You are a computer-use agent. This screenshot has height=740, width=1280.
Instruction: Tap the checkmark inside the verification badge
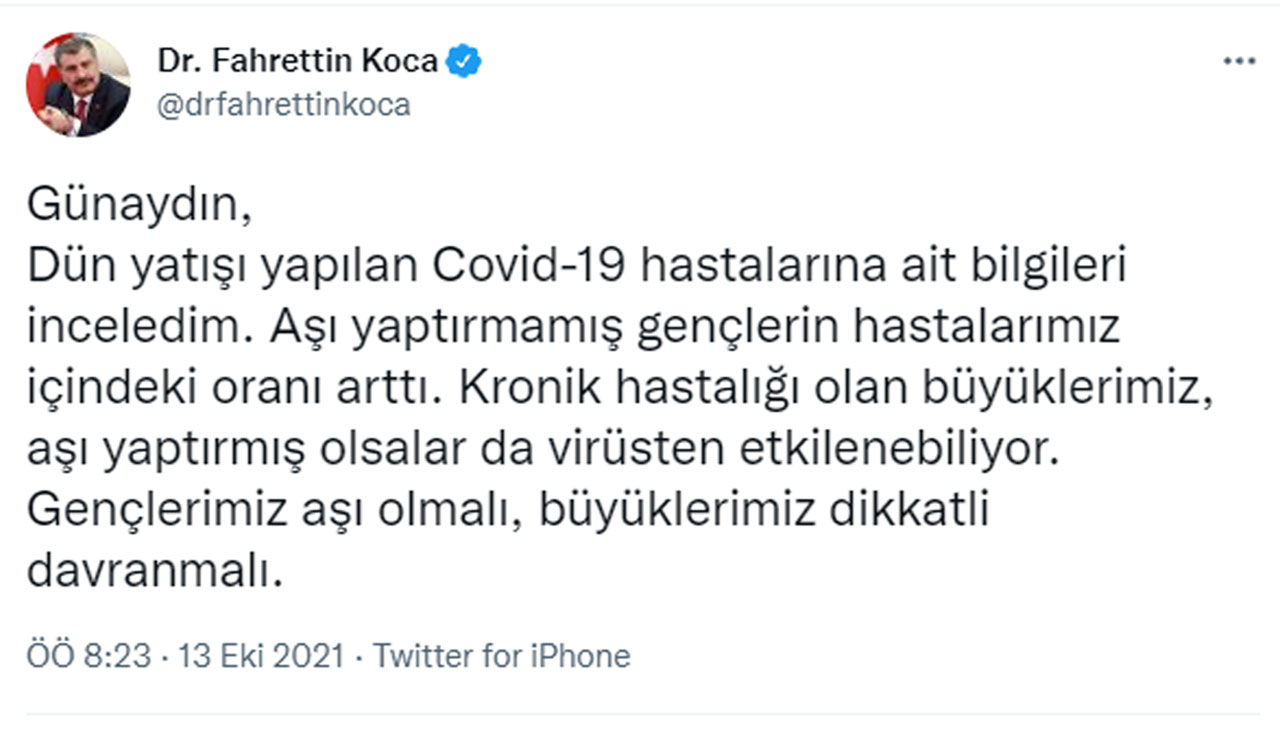point(463,59)
